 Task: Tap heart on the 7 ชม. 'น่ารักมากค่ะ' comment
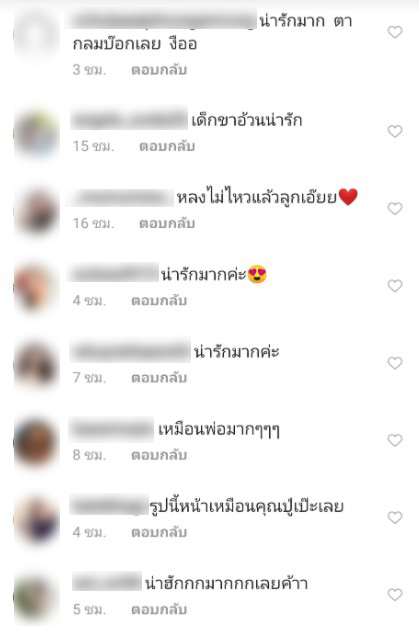pyautogui.click(x=395, y=363)
